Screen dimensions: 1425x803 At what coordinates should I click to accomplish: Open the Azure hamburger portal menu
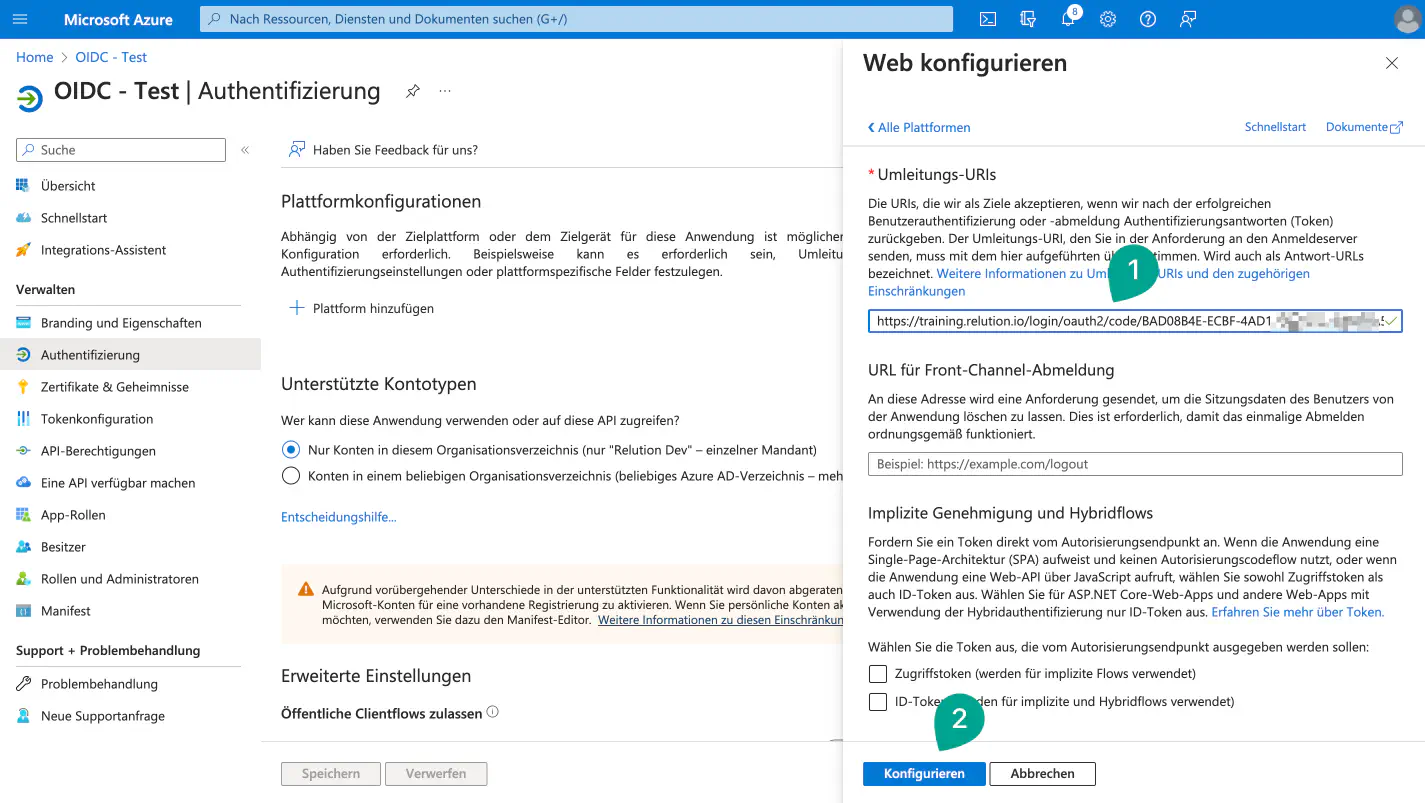20,19
